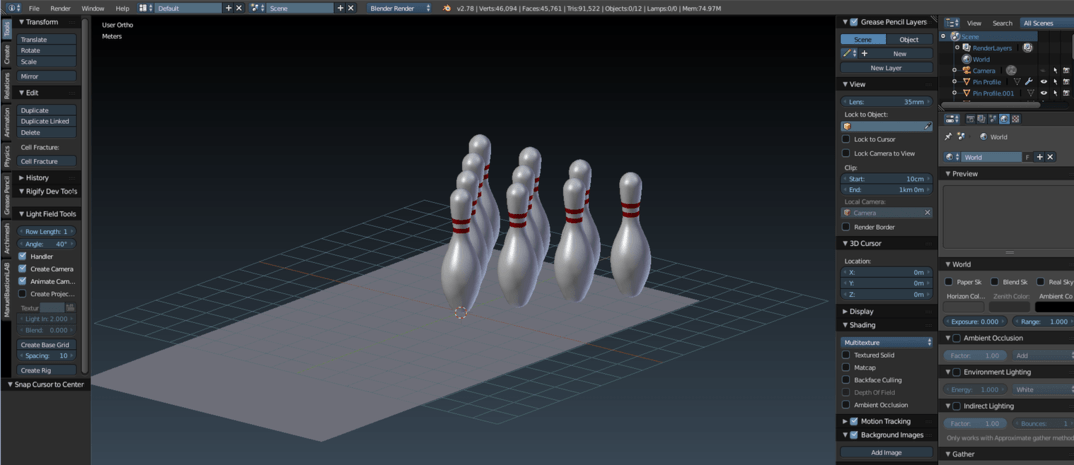Image resolution: width=1074 pixels, height=465 pixels.
Task: Open the Help menu
Action: tap(122, 8)
